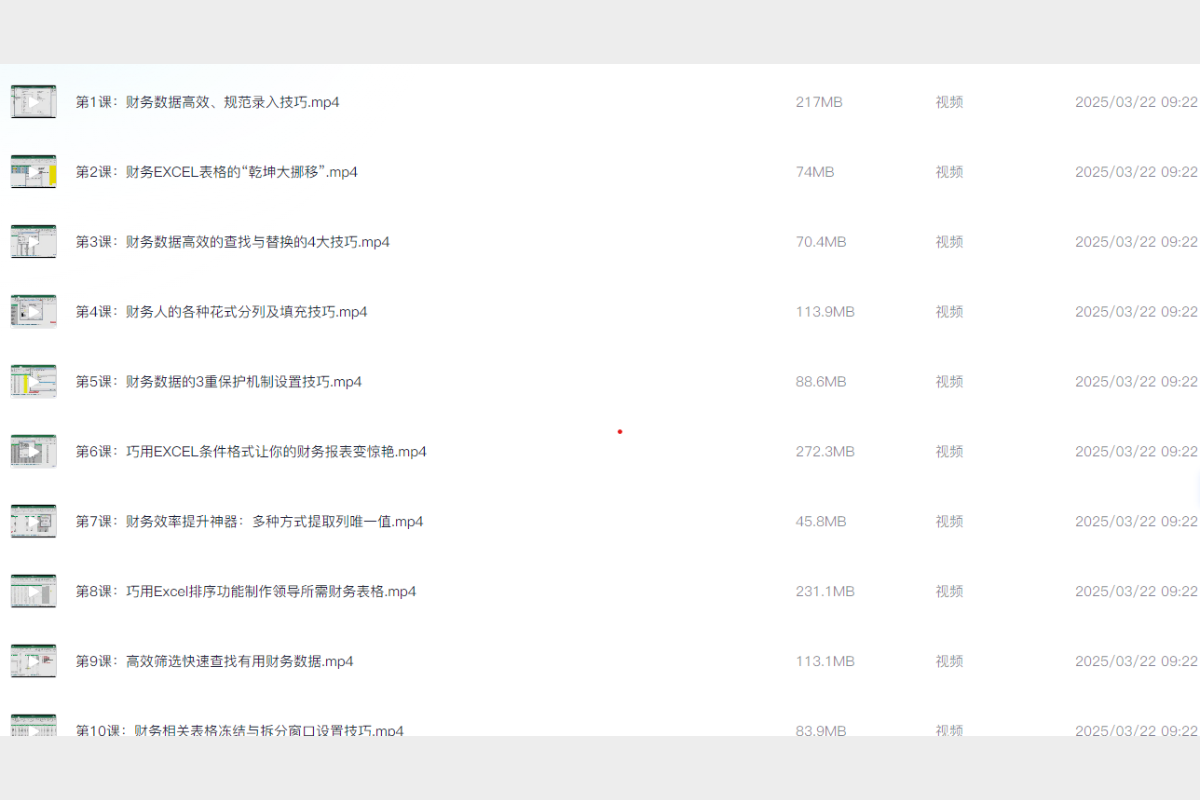Image resolution: width=1200 pixels, height=800 pixels.
Task: Click 视频 type label in 第1课 row
Action: (x=949, y=102)
